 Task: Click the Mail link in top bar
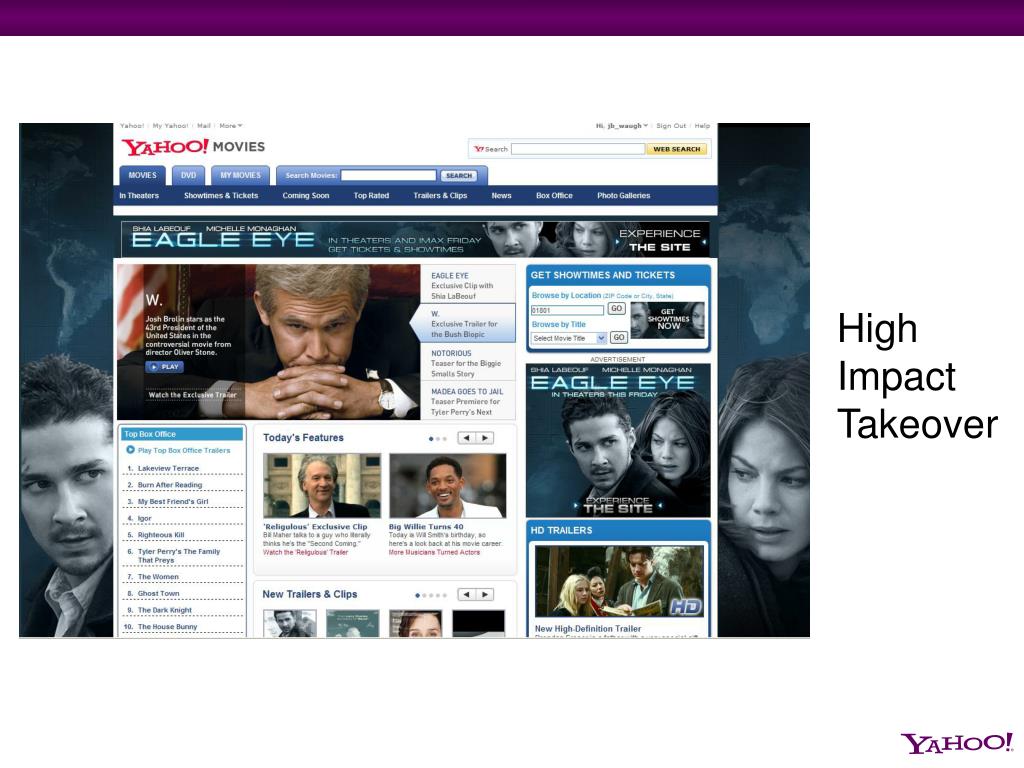tap(204, 125)
